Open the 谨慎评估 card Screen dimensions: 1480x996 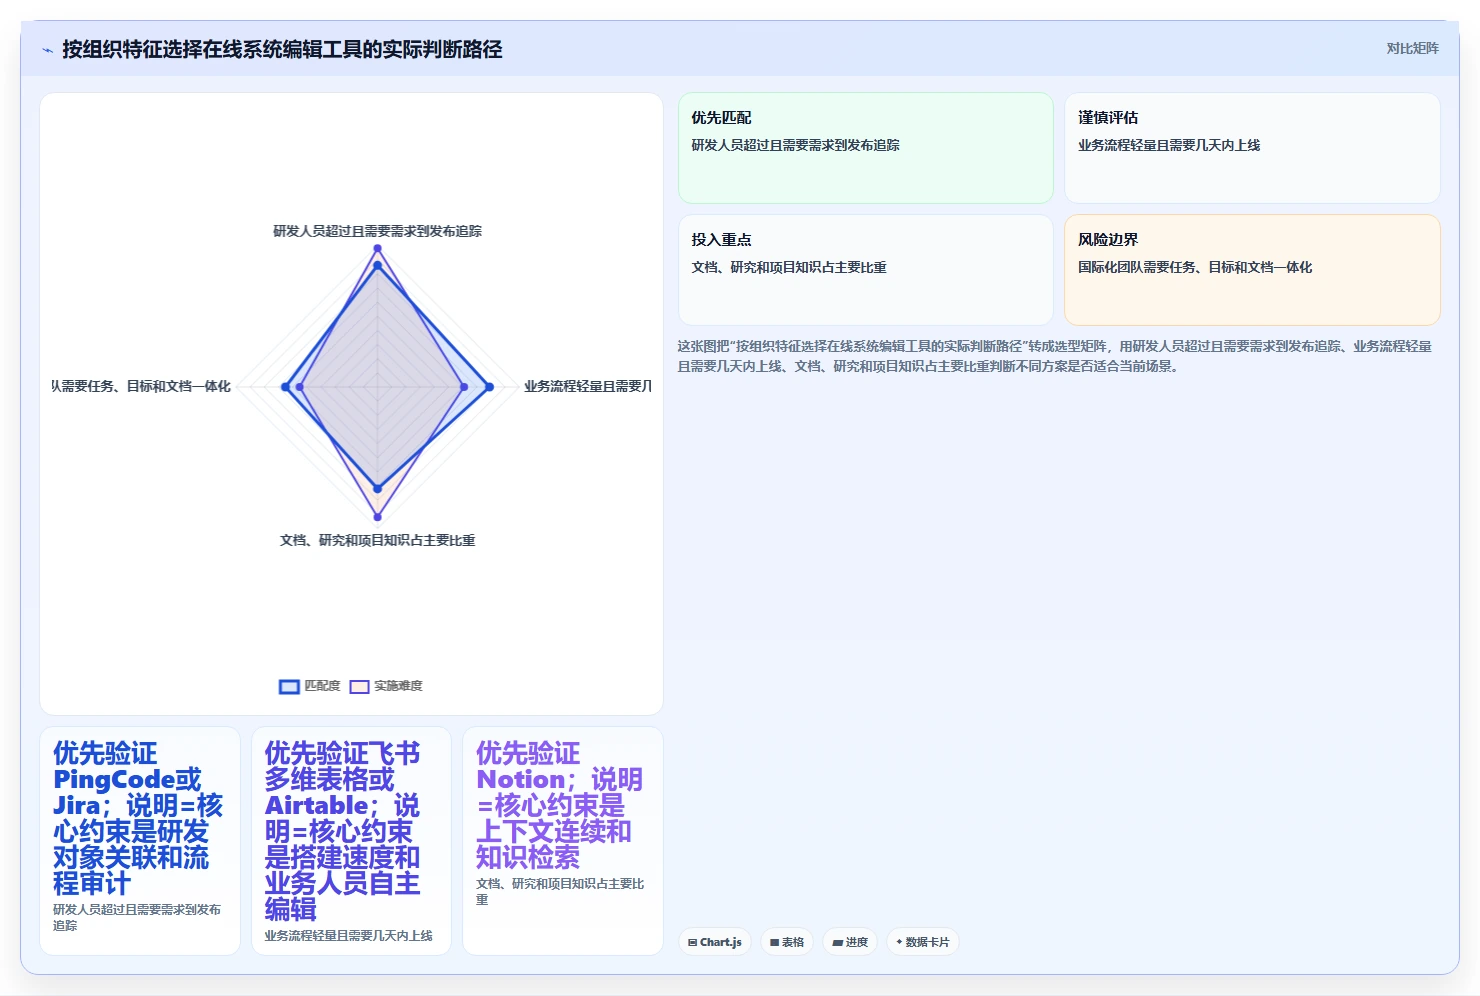(x=1252, y=148)
